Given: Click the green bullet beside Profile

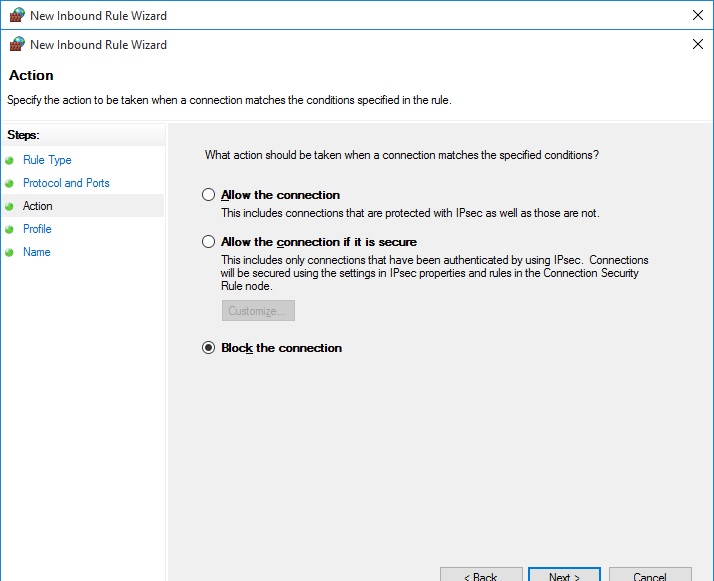Looking at the screenshot, I should [x=10, y=229].
